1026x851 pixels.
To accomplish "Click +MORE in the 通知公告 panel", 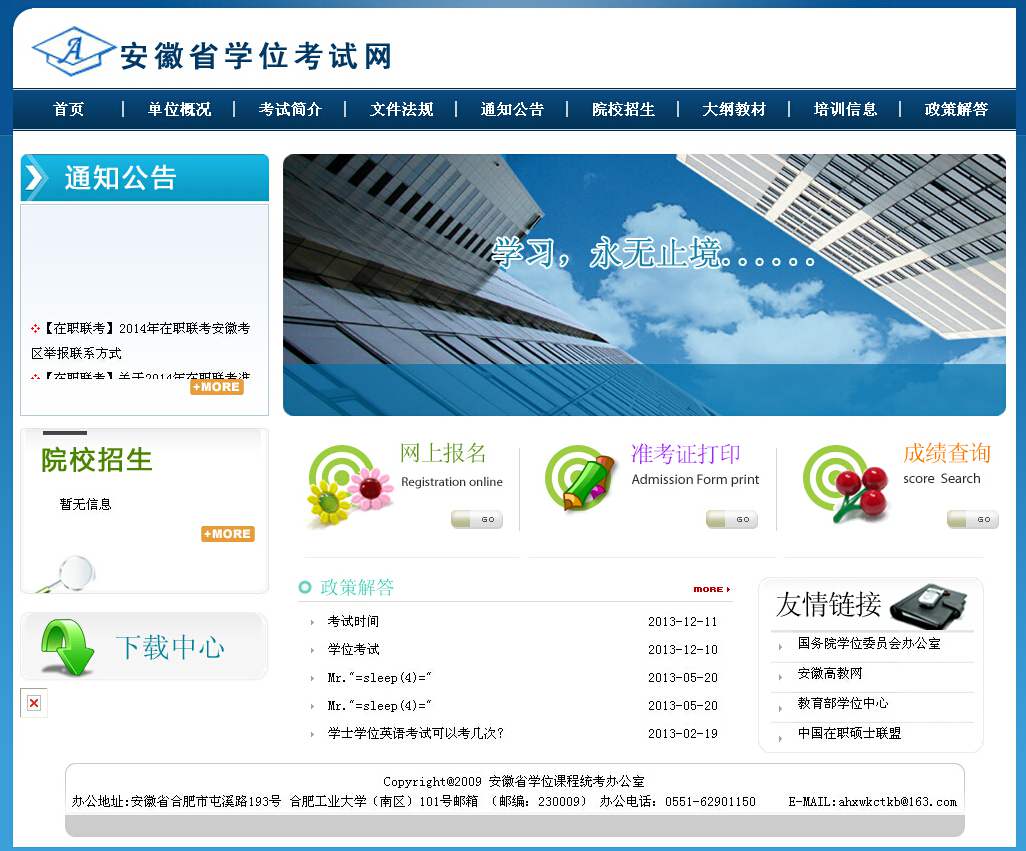I will [217, 387].
